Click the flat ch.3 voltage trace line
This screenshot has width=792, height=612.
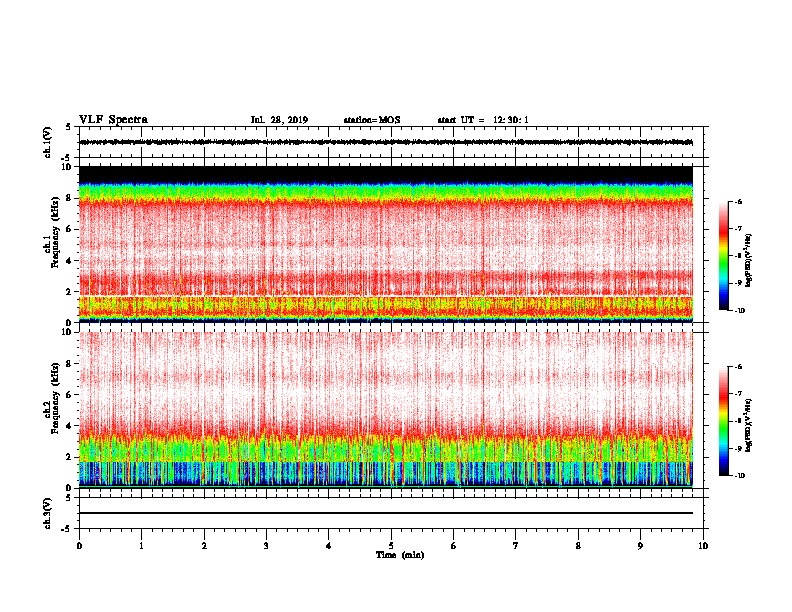(x=386, y=513)
